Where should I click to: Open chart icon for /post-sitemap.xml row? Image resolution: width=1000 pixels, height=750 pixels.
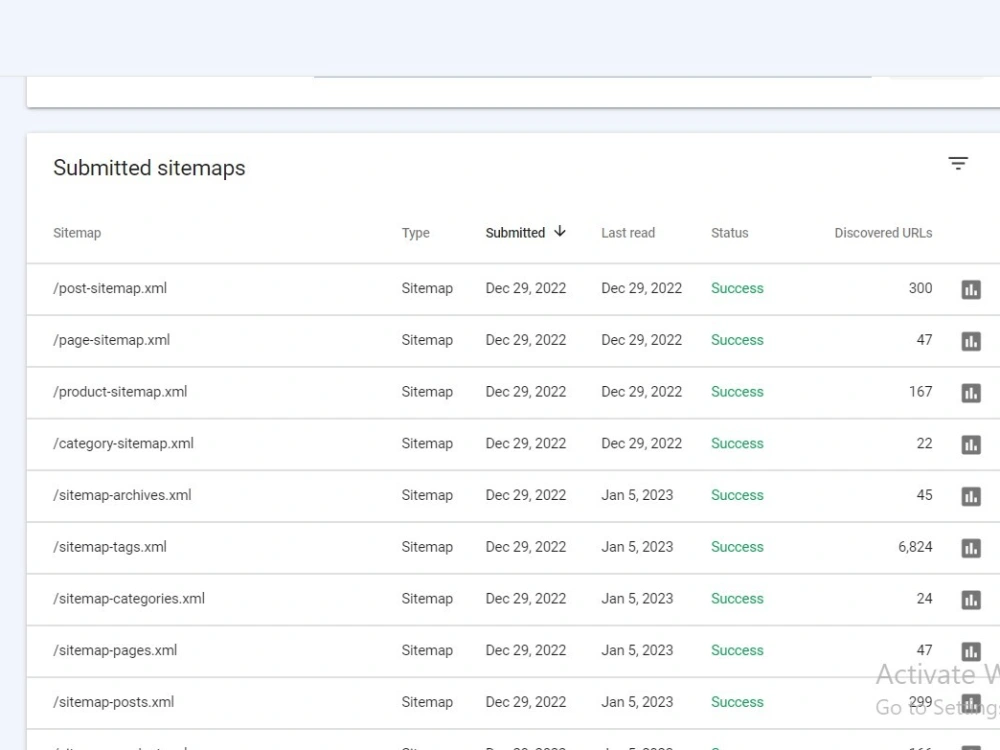point(971,290)
